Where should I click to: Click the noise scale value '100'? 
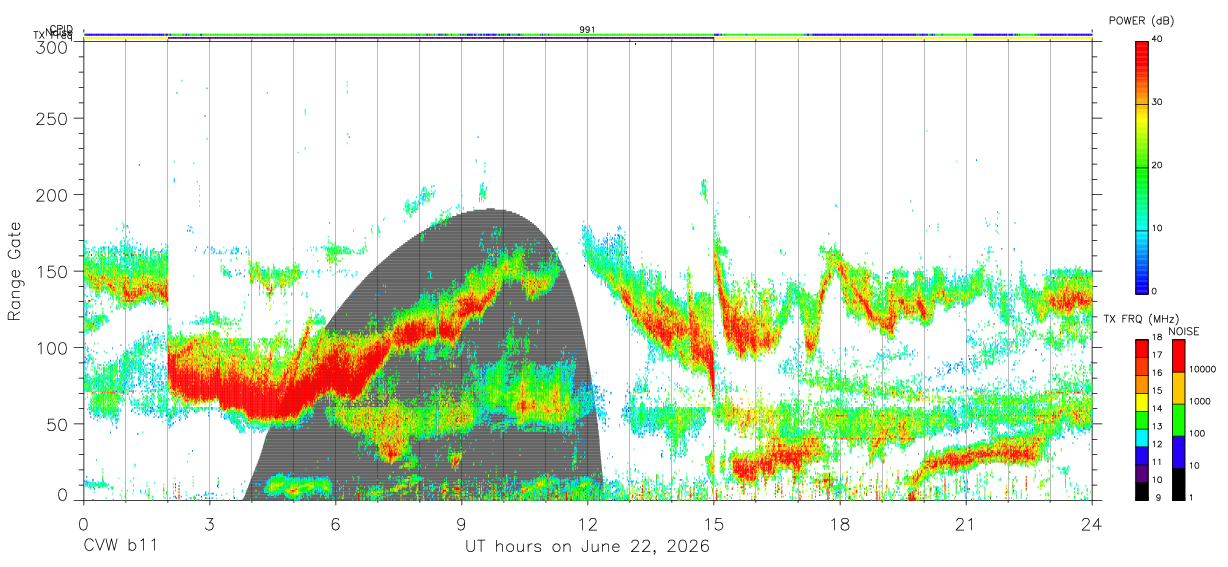(x=1198, y=434)
